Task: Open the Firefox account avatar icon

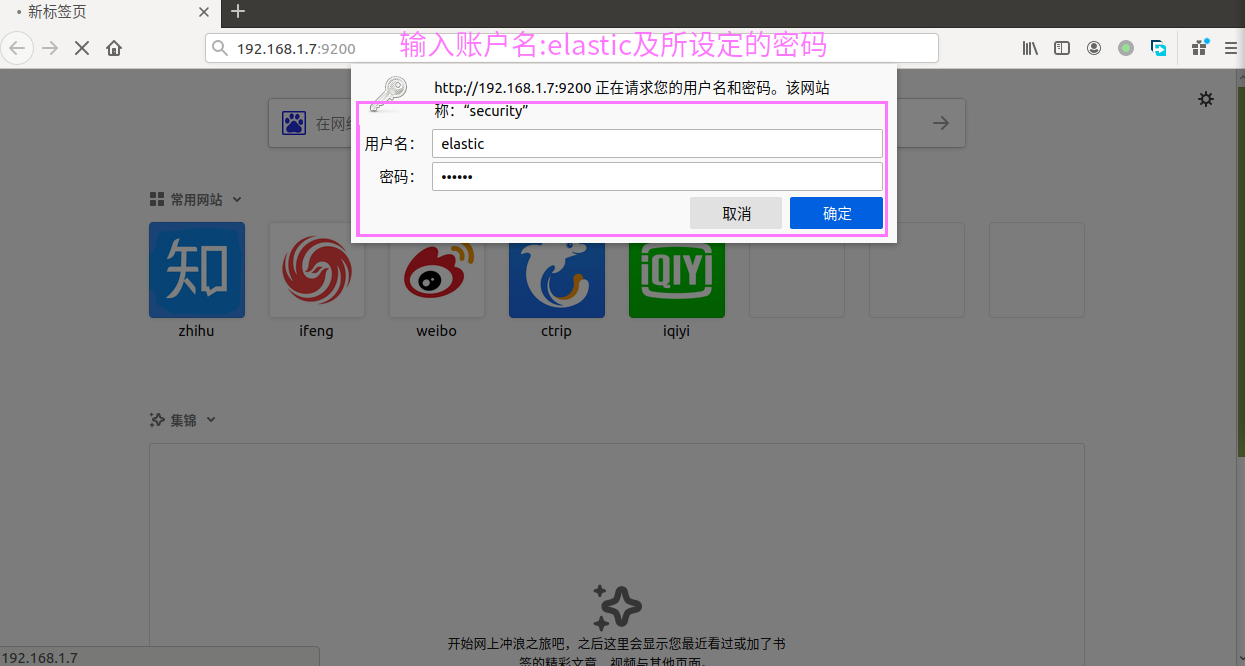Action: click(1094, 48)
